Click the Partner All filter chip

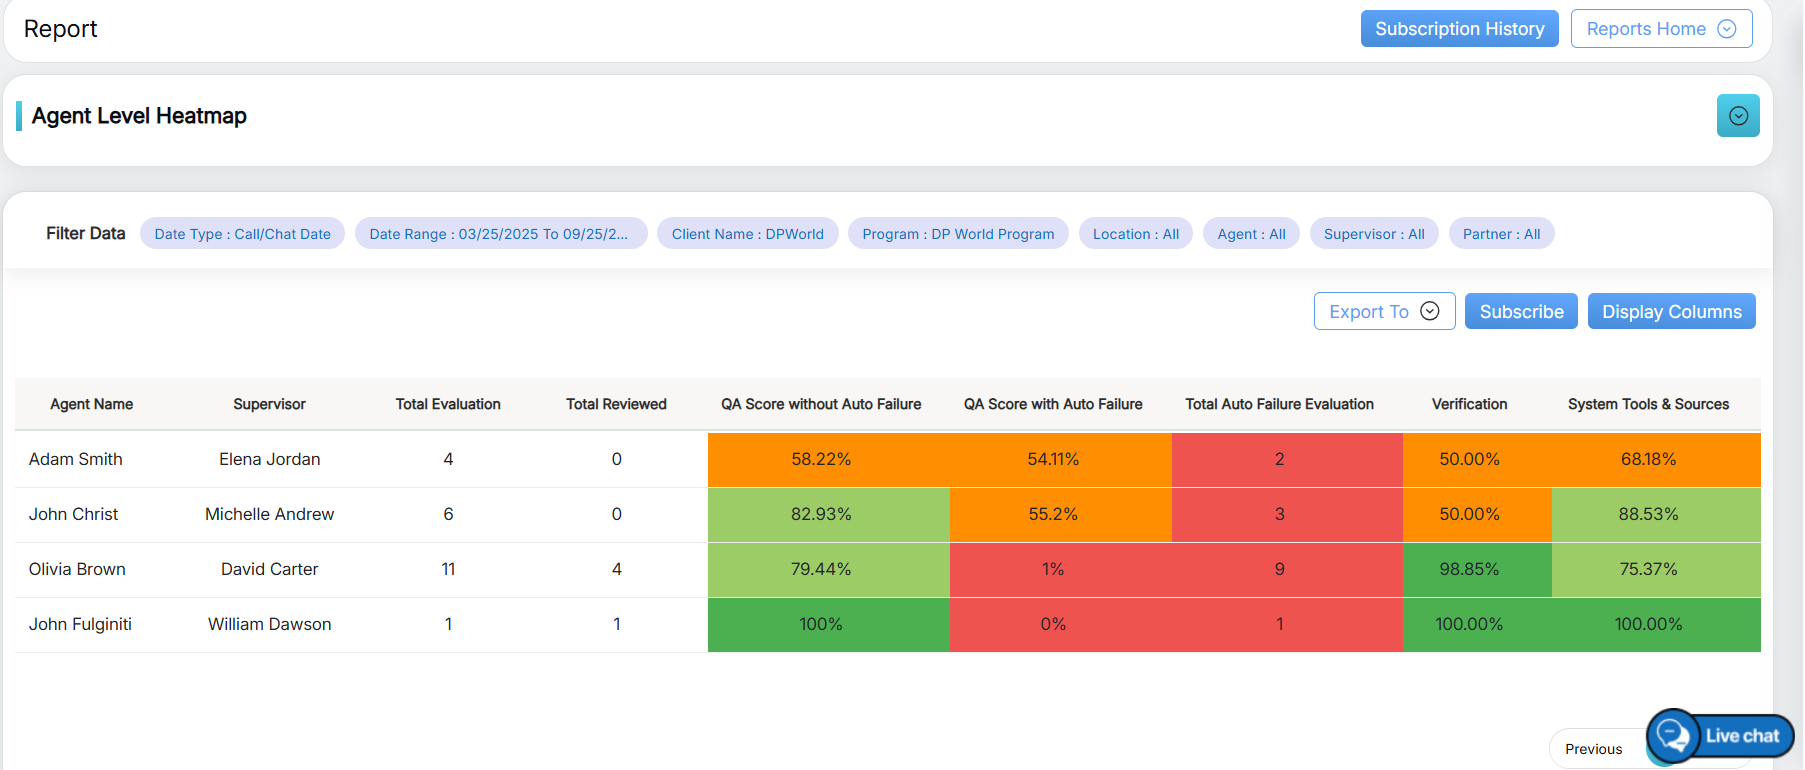click(1500, 234)
